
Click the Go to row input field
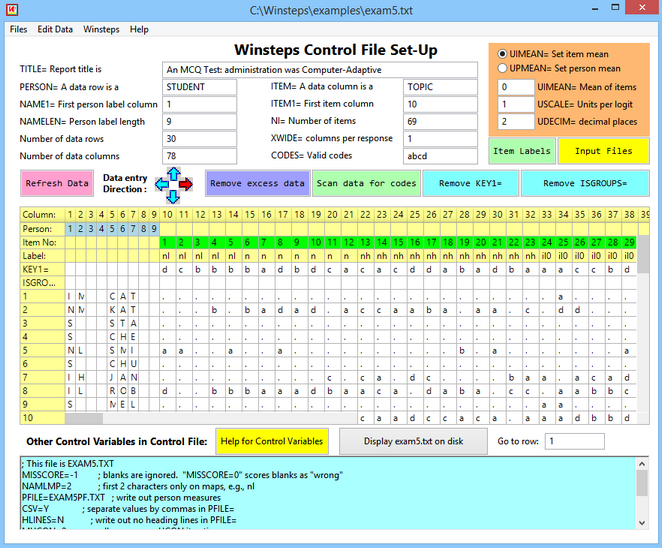pyautogui.click(x=575, y=441)
